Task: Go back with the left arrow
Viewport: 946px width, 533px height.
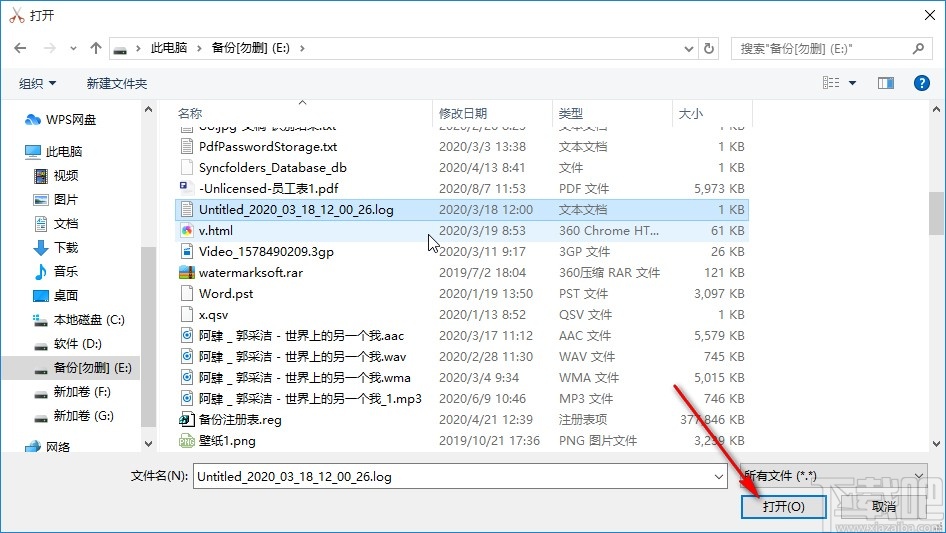Action: point(20,48)
